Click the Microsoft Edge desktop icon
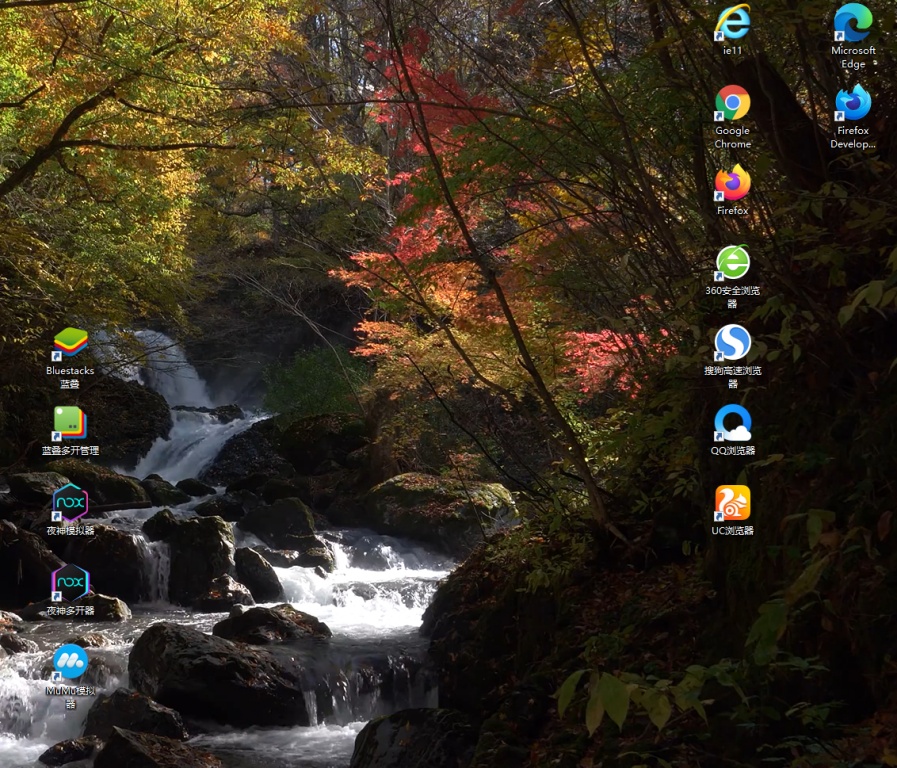The height and width of the screenshot is (768, 897). coord(853,23)
